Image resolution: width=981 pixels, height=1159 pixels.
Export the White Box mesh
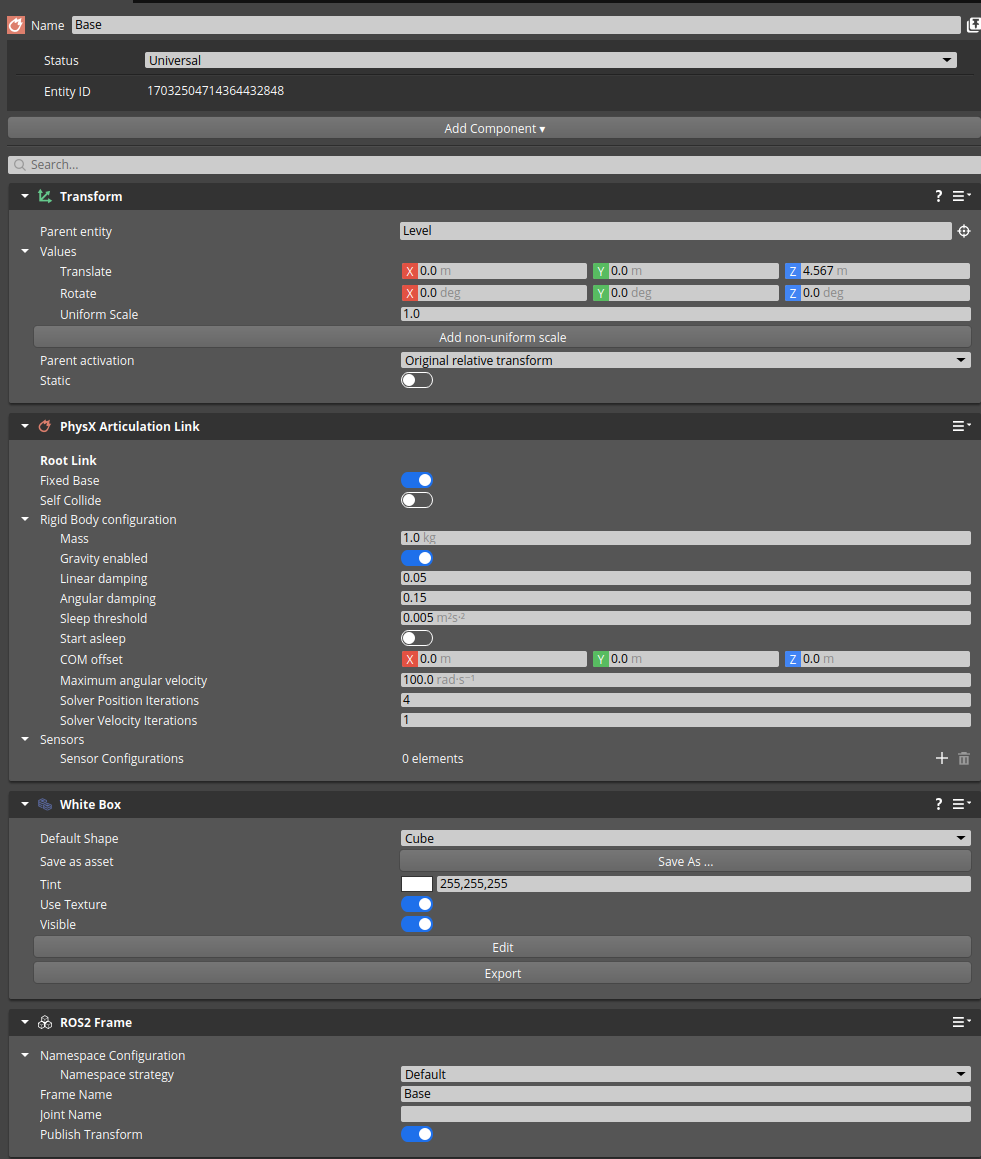pos(502,972)
